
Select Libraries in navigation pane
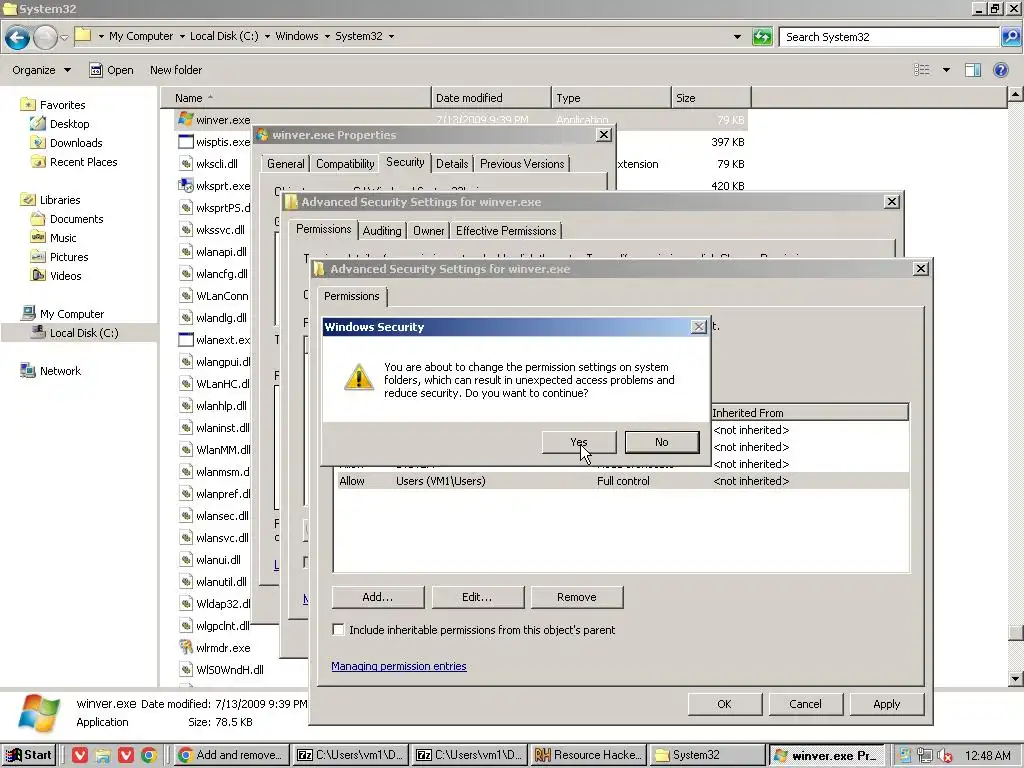(x=59, y=200)
